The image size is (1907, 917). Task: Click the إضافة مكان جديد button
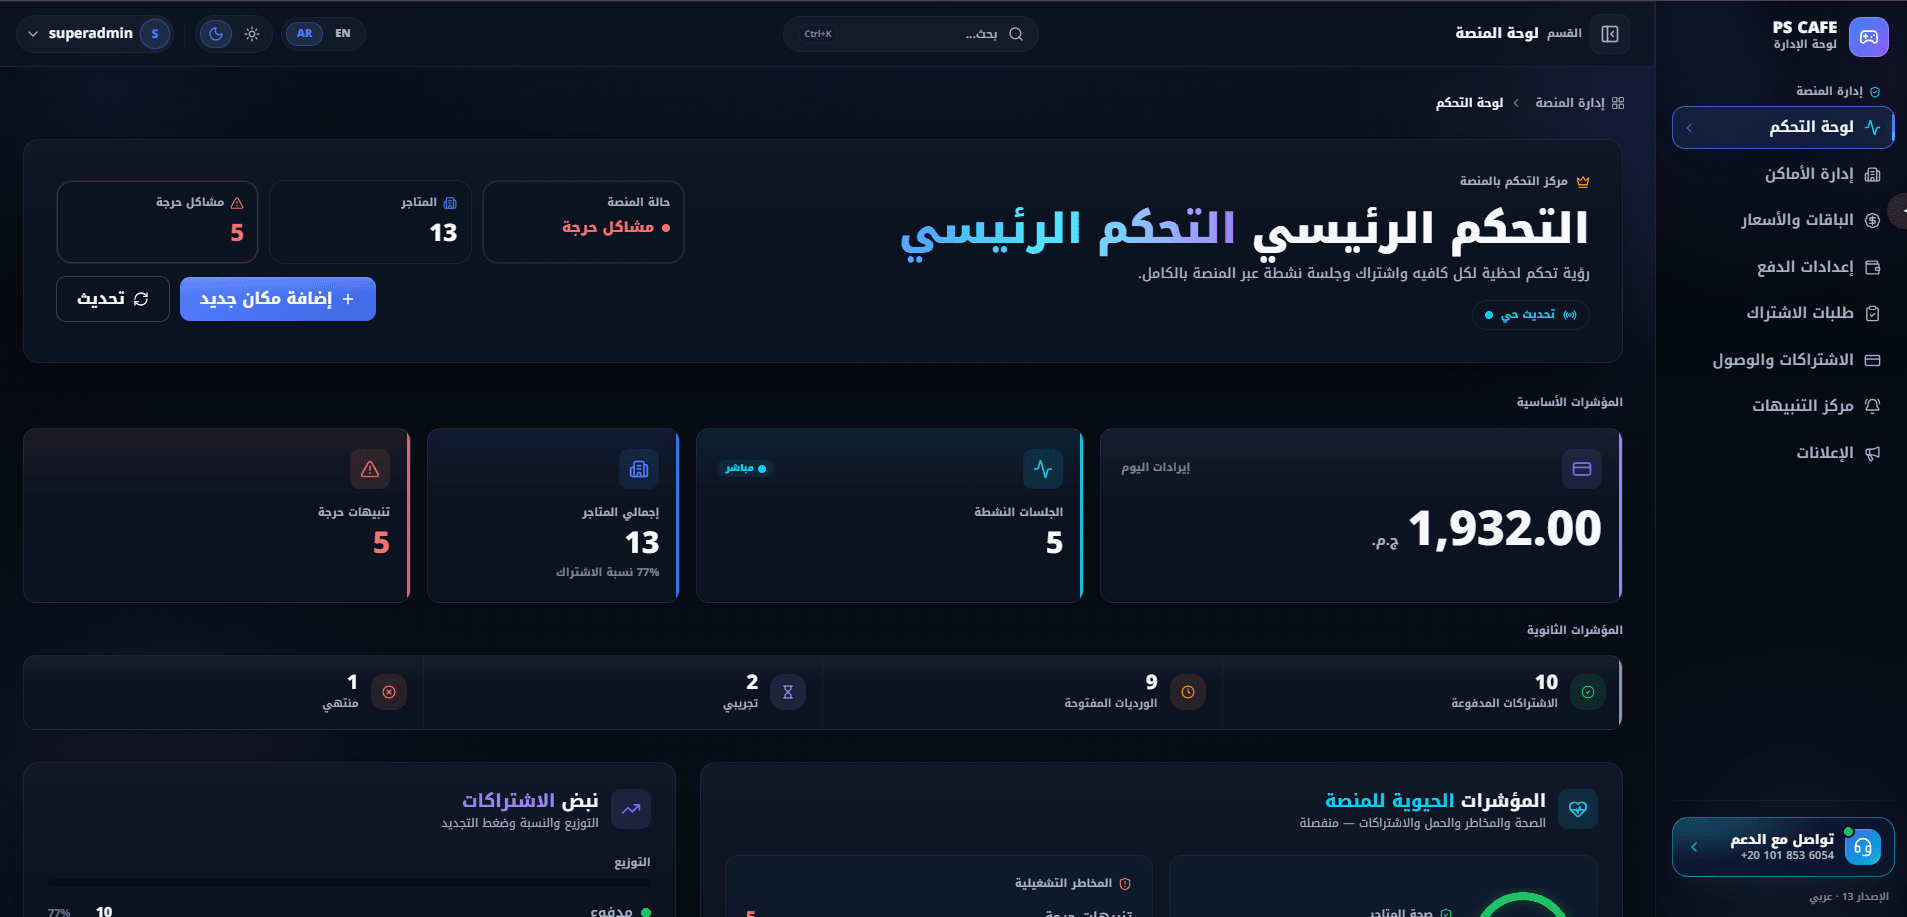278,299
